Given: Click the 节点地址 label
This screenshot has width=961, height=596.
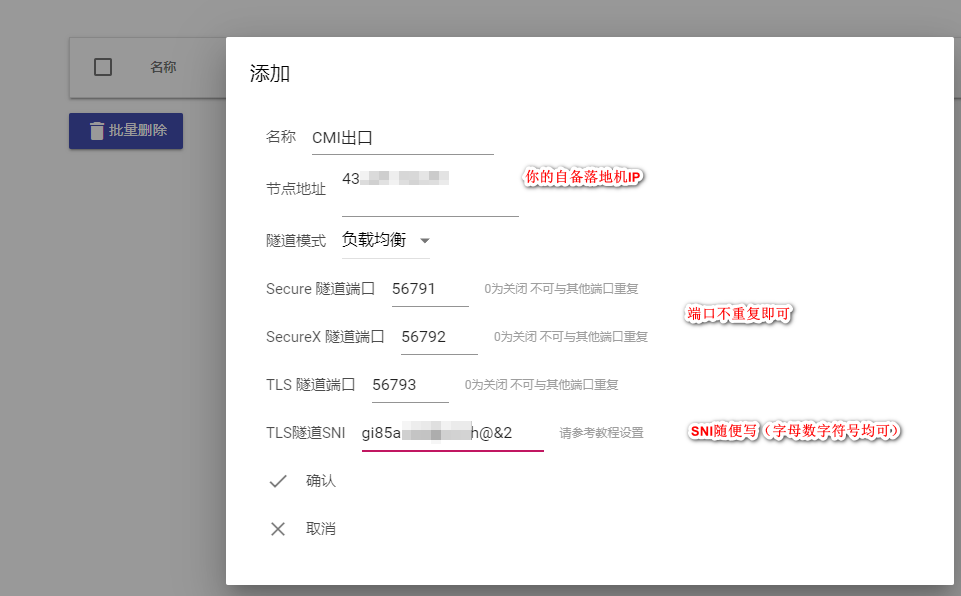Looking at the screenshot, I should click(x=296, y=189).
